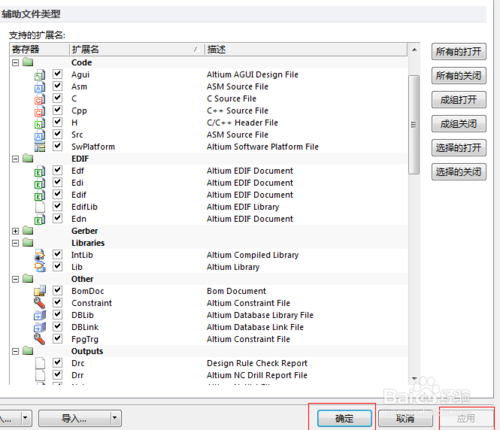This screenshot has height=430, width=500.
Task: Collapse the EDIF group
Action: click(x=15, y=159)
